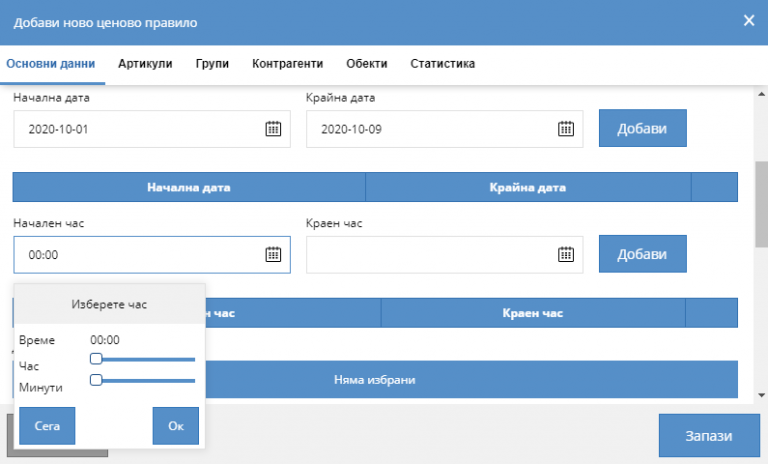This screenshot has width=768, height=464.
Task: Click picker icon in Начален час field
Action: pyautogui.click(x=272, y=255)
